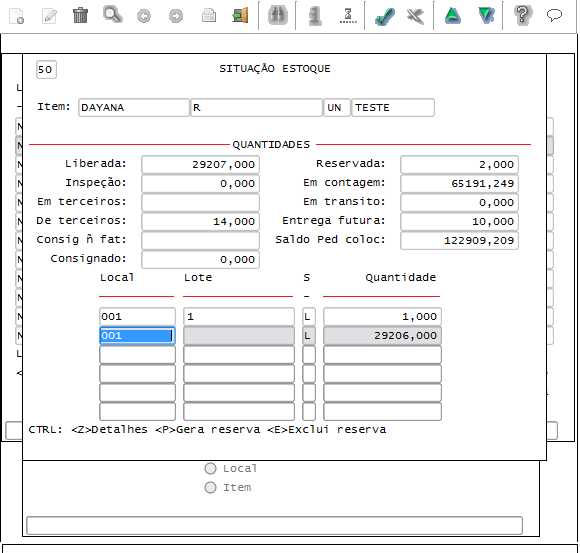Click the magnifying glass search icon

click(x=112, y=15)
